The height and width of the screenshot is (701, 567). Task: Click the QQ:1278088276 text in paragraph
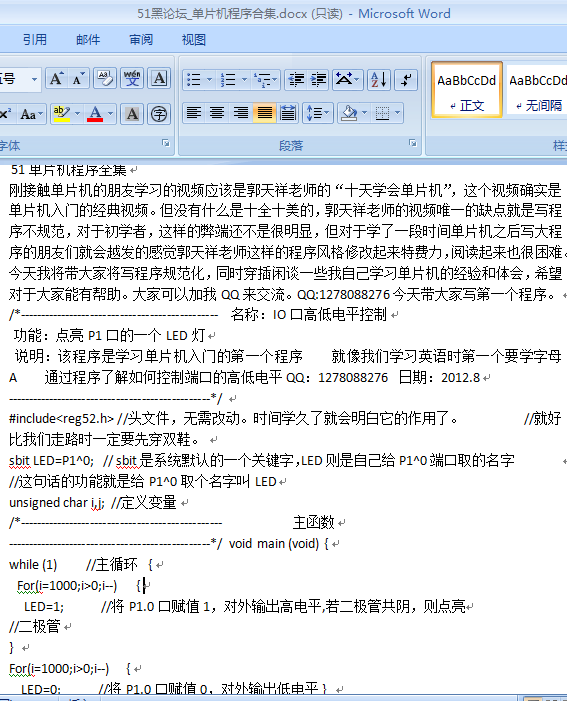(x=344, y=295)
